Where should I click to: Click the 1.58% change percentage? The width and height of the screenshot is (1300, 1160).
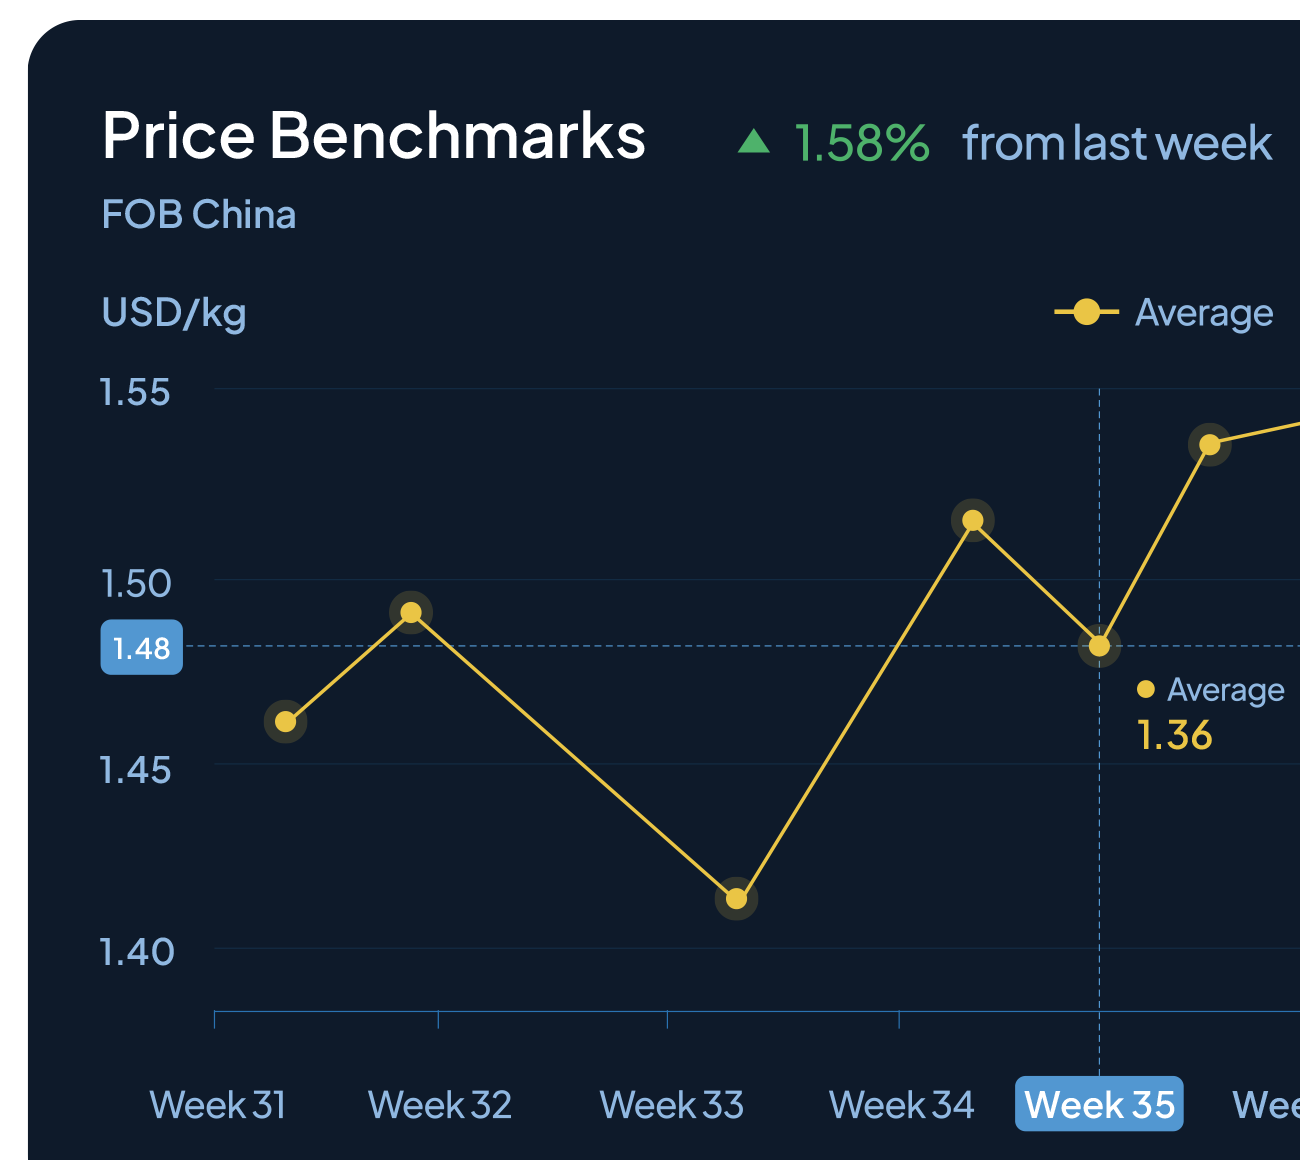862,143
